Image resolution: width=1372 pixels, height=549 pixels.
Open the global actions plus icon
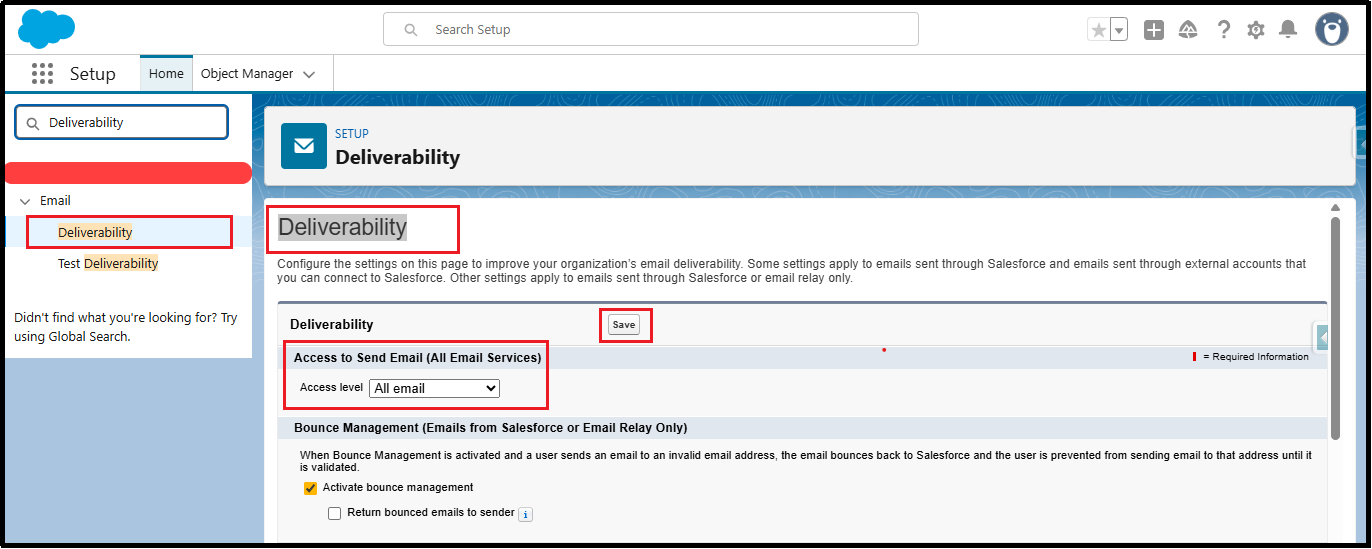click(x=1154, y=30)
